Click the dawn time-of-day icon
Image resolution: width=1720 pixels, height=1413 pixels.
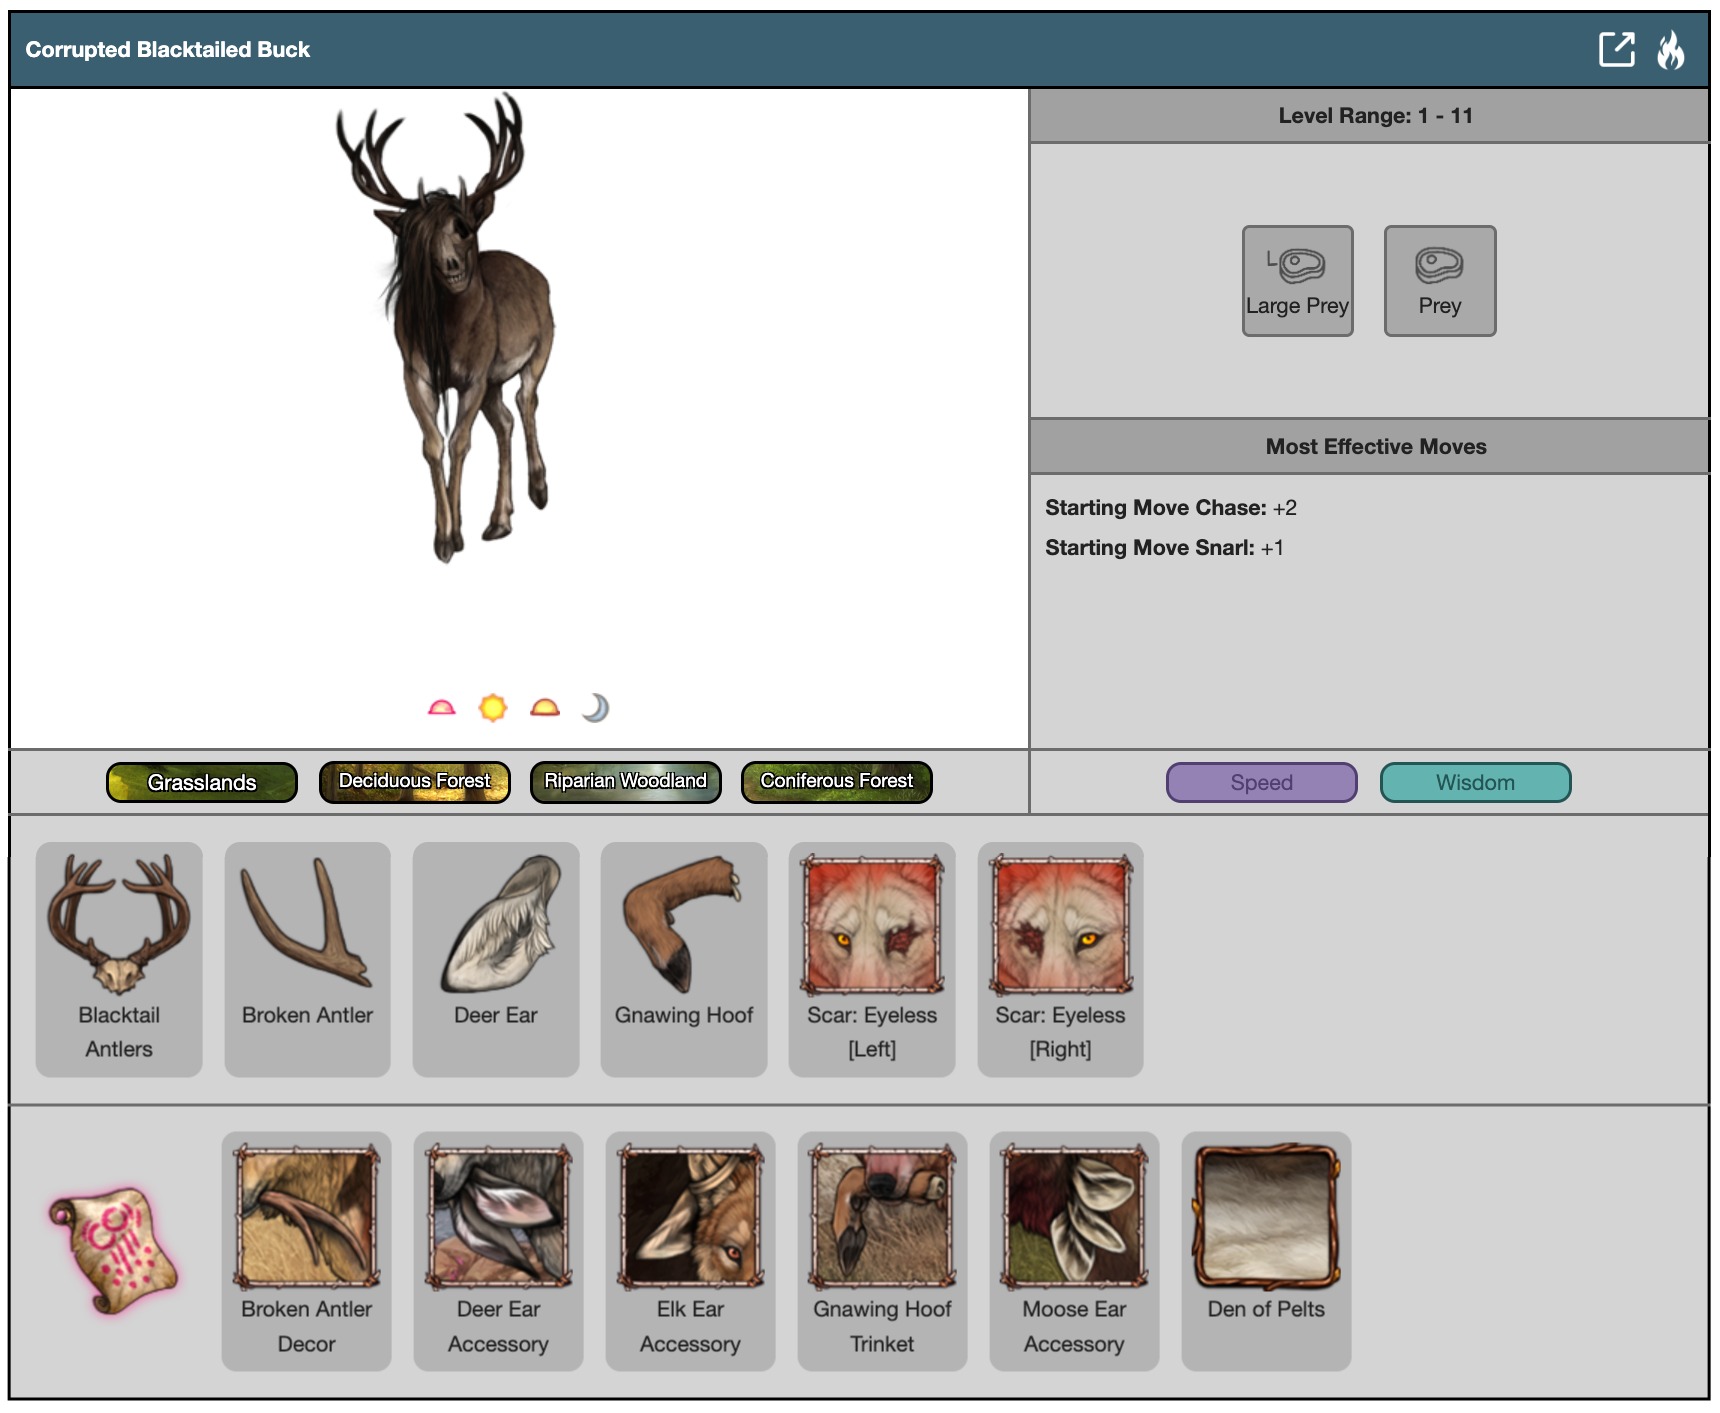[x=441, y=708]
